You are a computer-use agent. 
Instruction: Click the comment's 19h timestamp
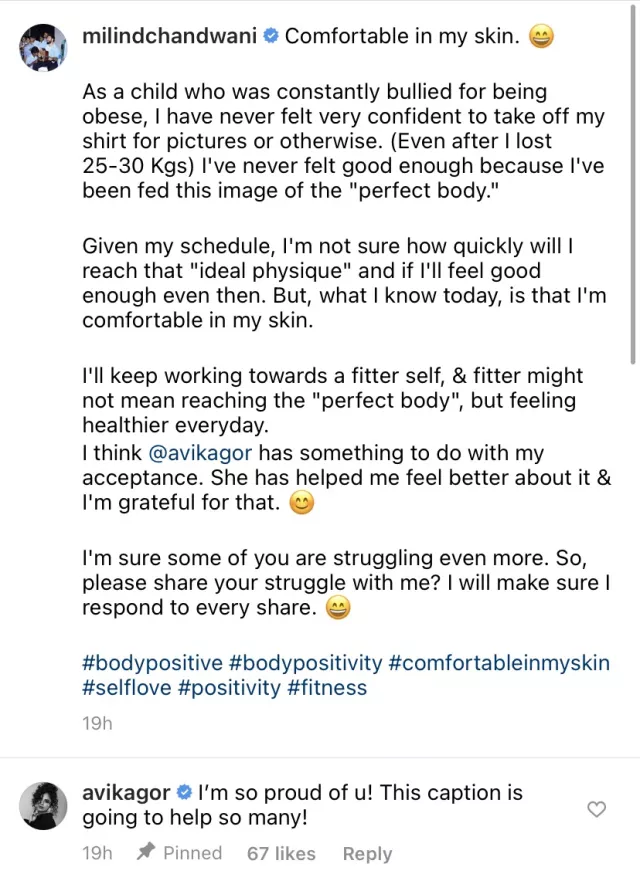click(97, 853)
